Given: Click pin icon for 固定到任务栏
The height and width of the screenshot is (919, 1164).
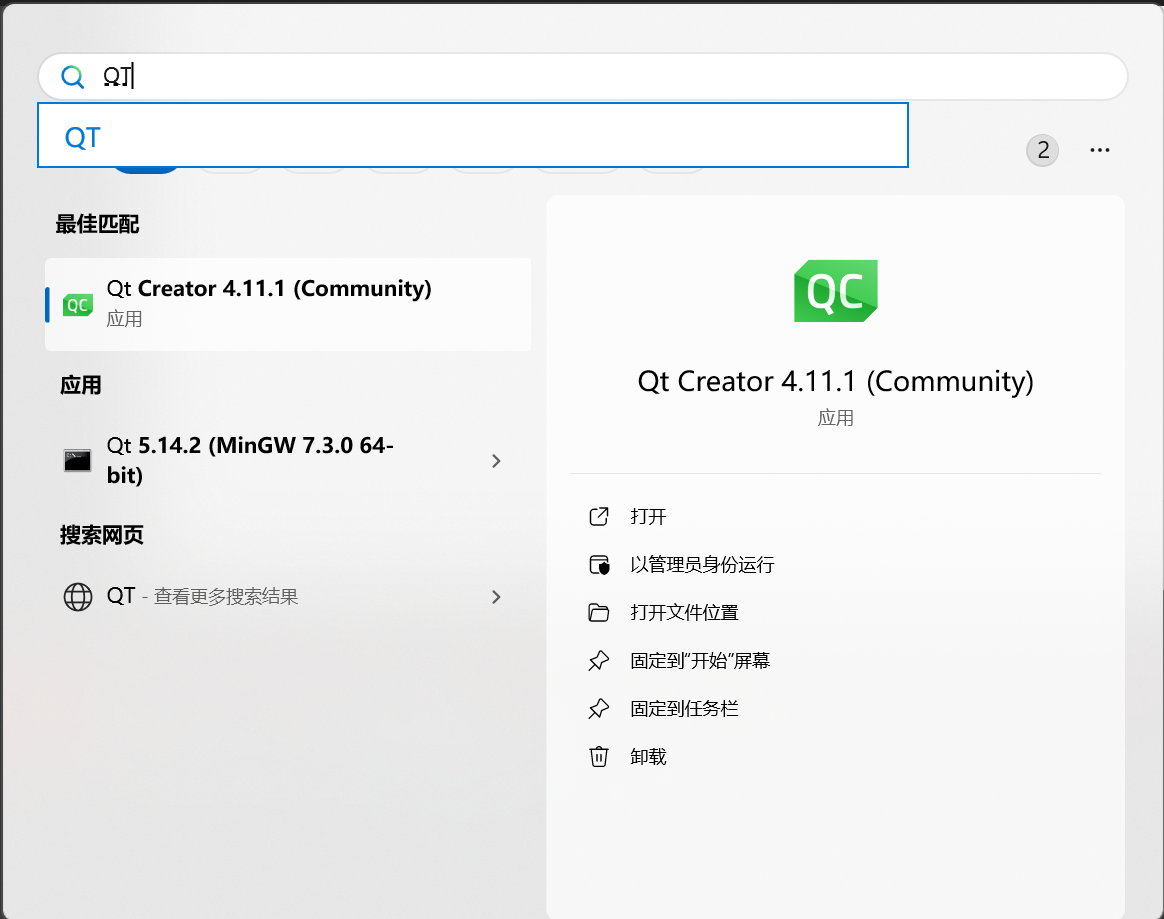Looking at the screenshot, I should pyautogui.click(x=598, y=709).
